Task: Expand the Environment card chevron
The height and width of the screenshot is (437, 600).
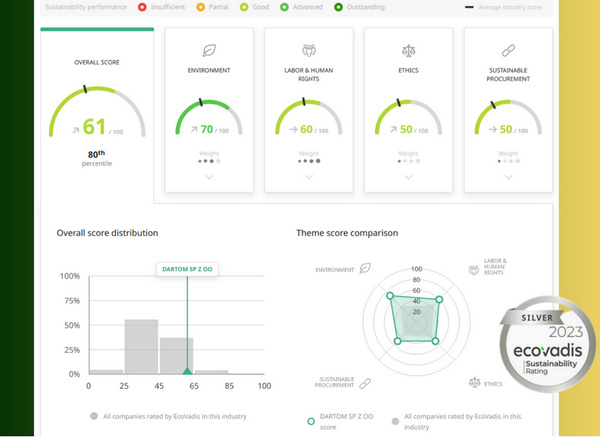Action: (x=209, y=177)
